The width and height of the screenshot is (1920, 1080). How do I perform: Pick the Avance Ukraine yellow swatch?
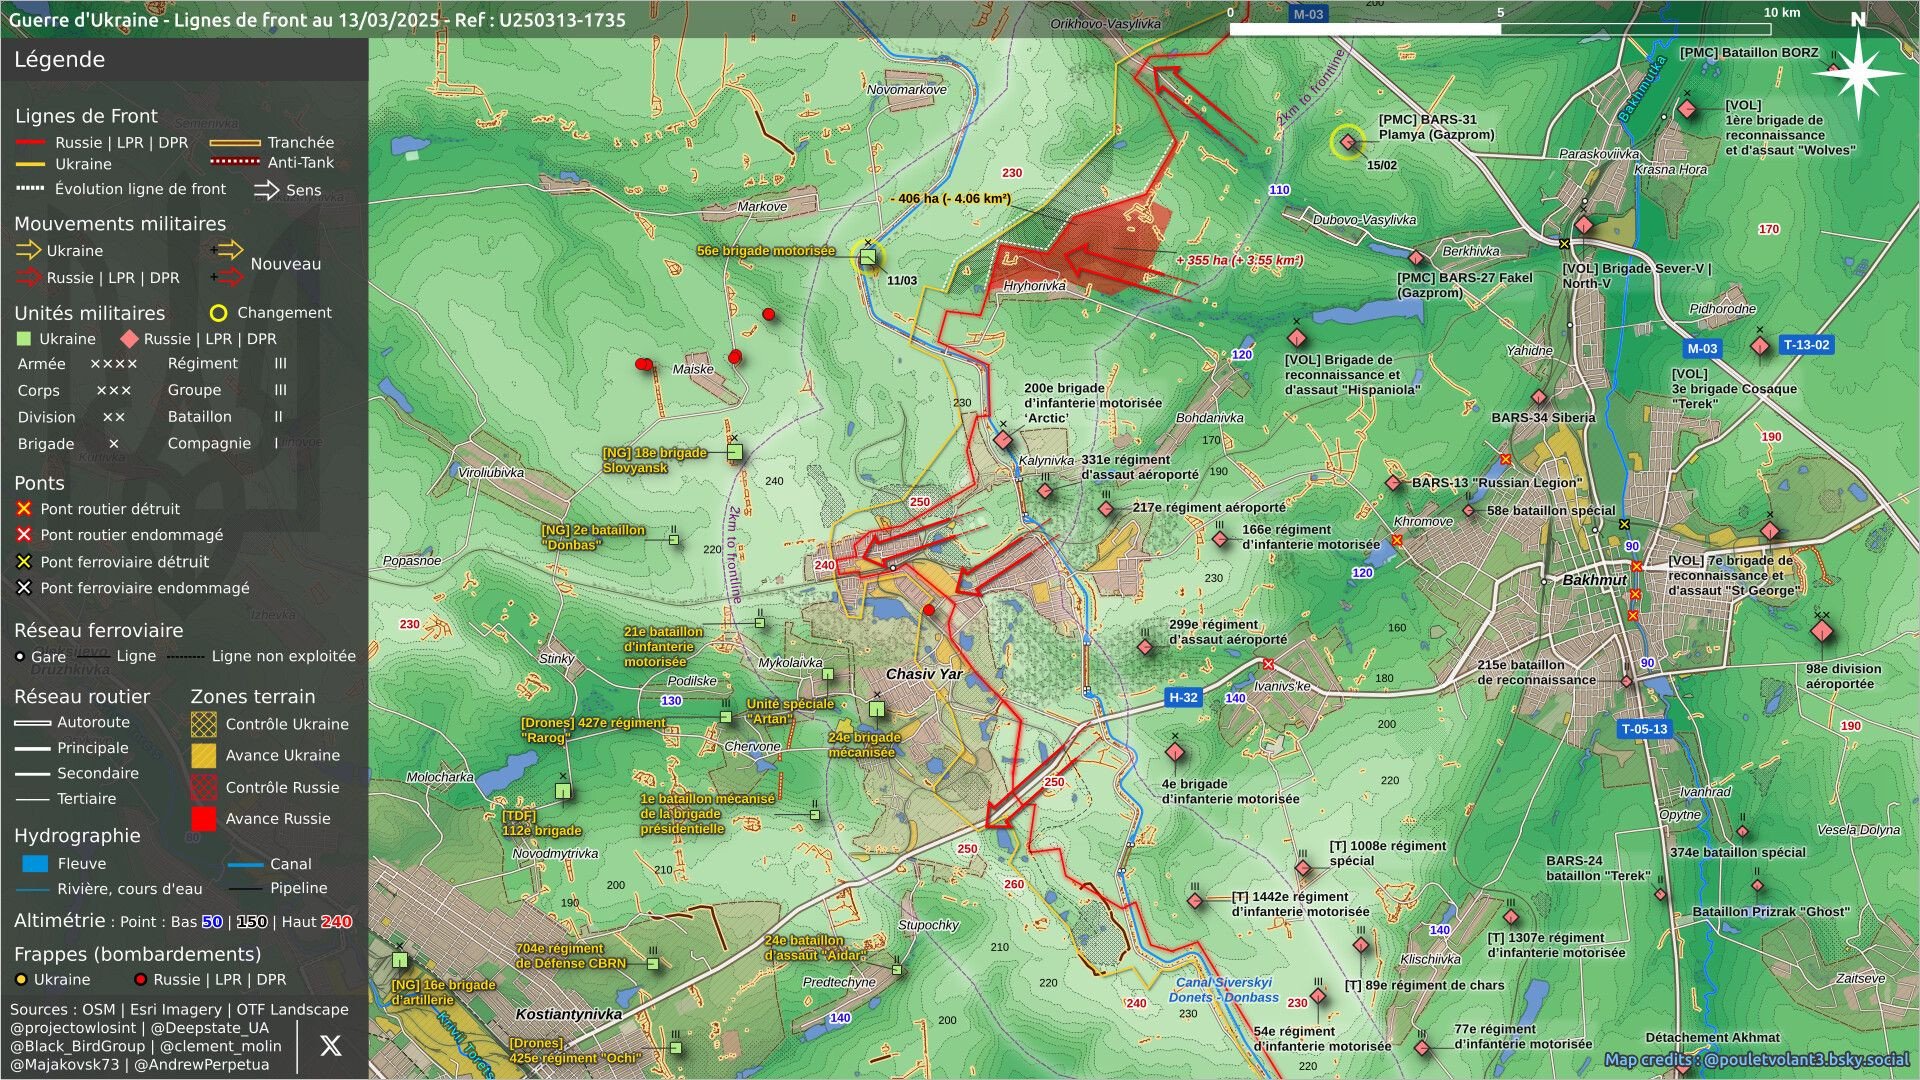[204, 755]
